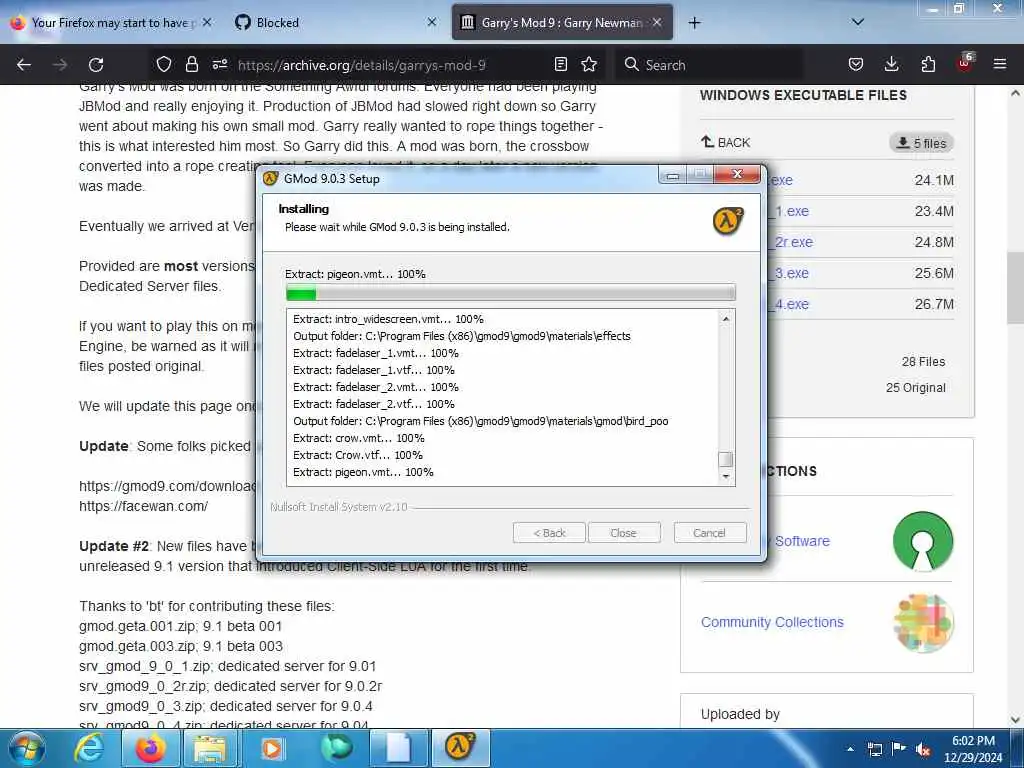
Task: Open the tracking protection shield icon
Action: pyautogui.click(x=164, y=64)
